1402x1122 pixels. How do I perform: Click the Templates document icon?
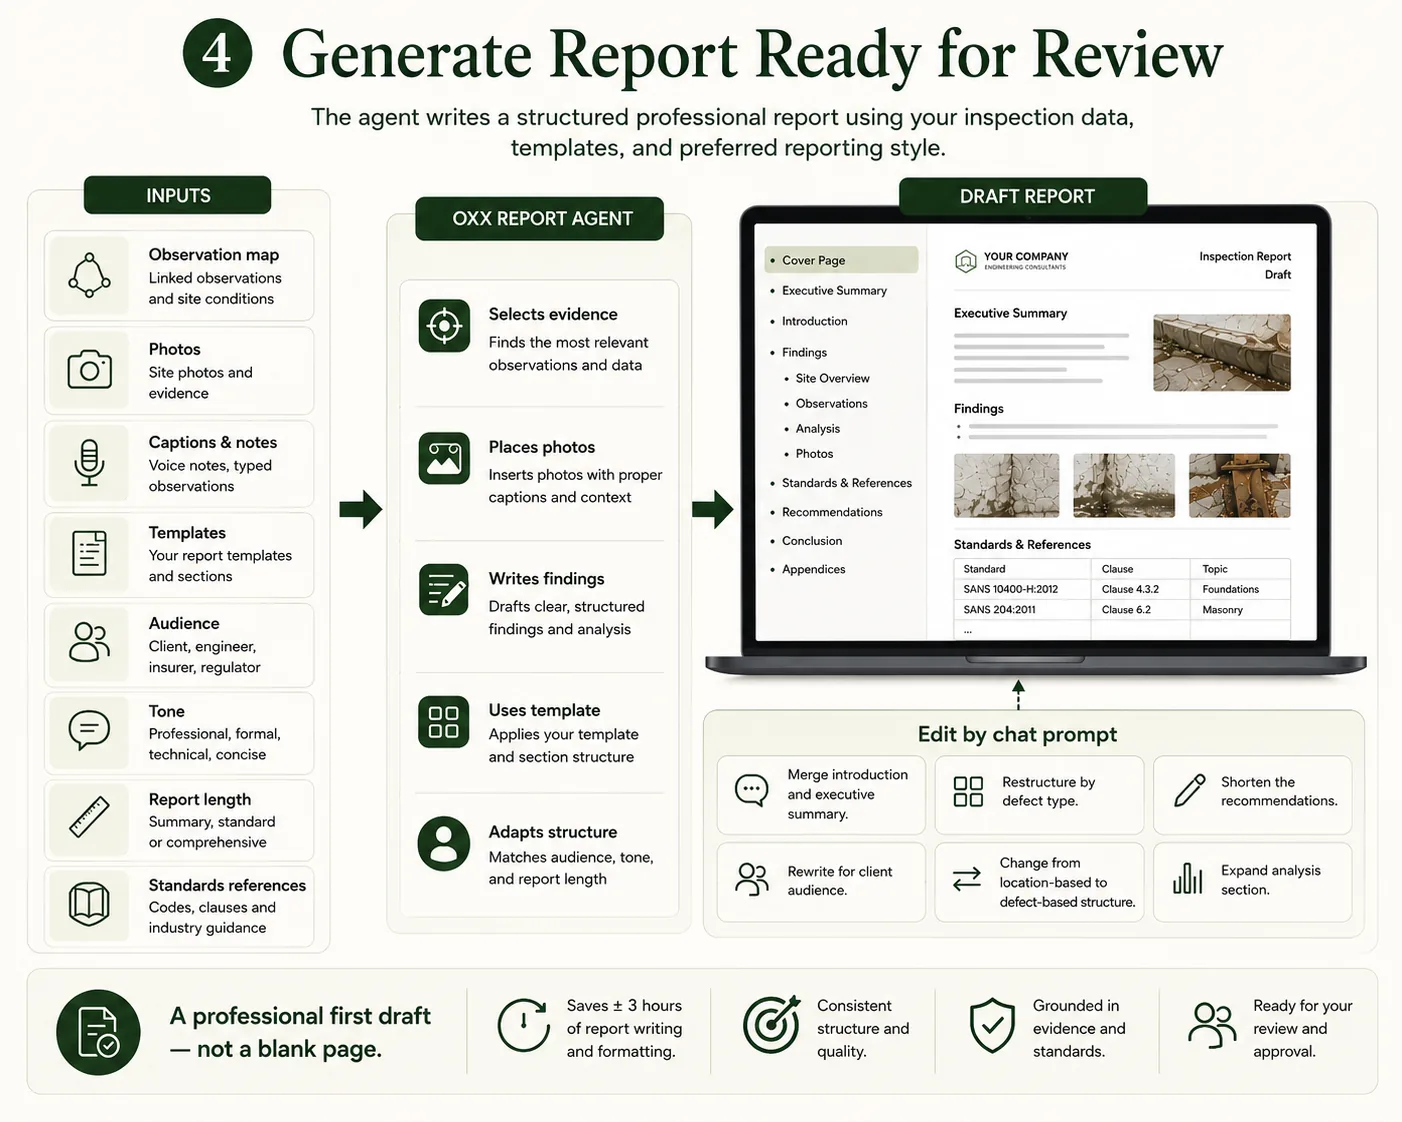[89, 553]
